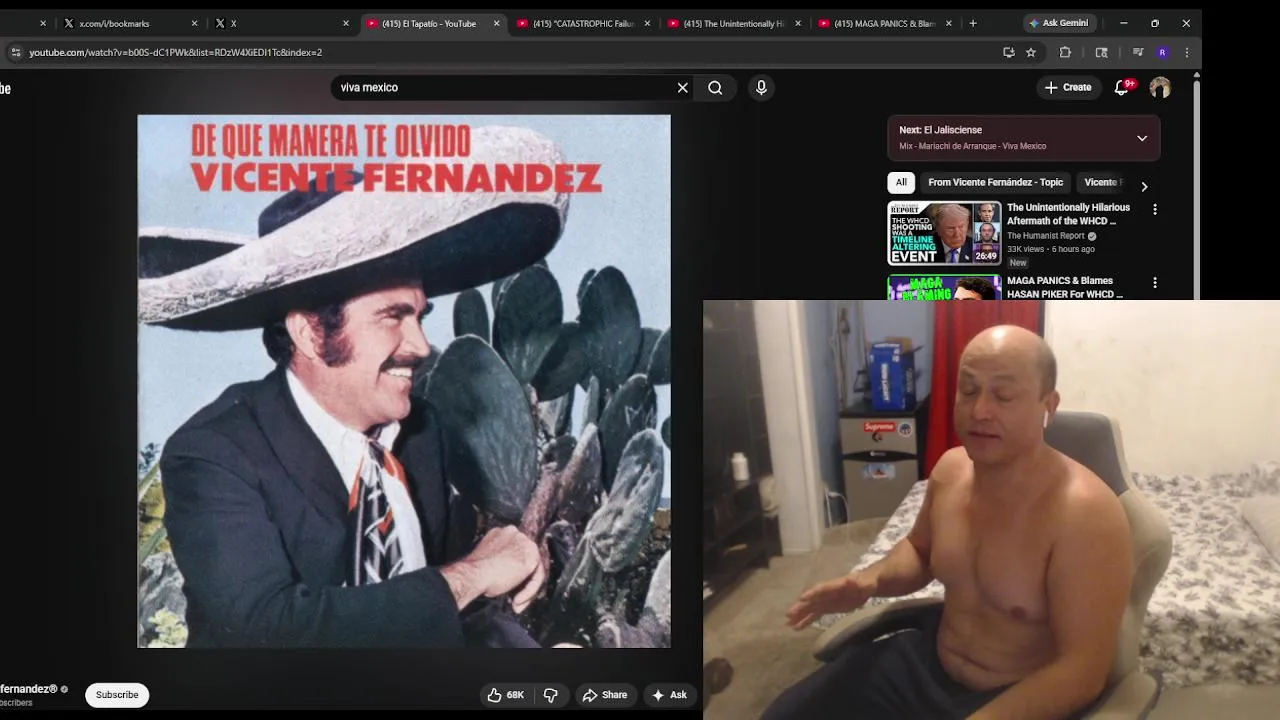
Task: Switch to the 'X' browser tab
Action: [x=272, y=23]
